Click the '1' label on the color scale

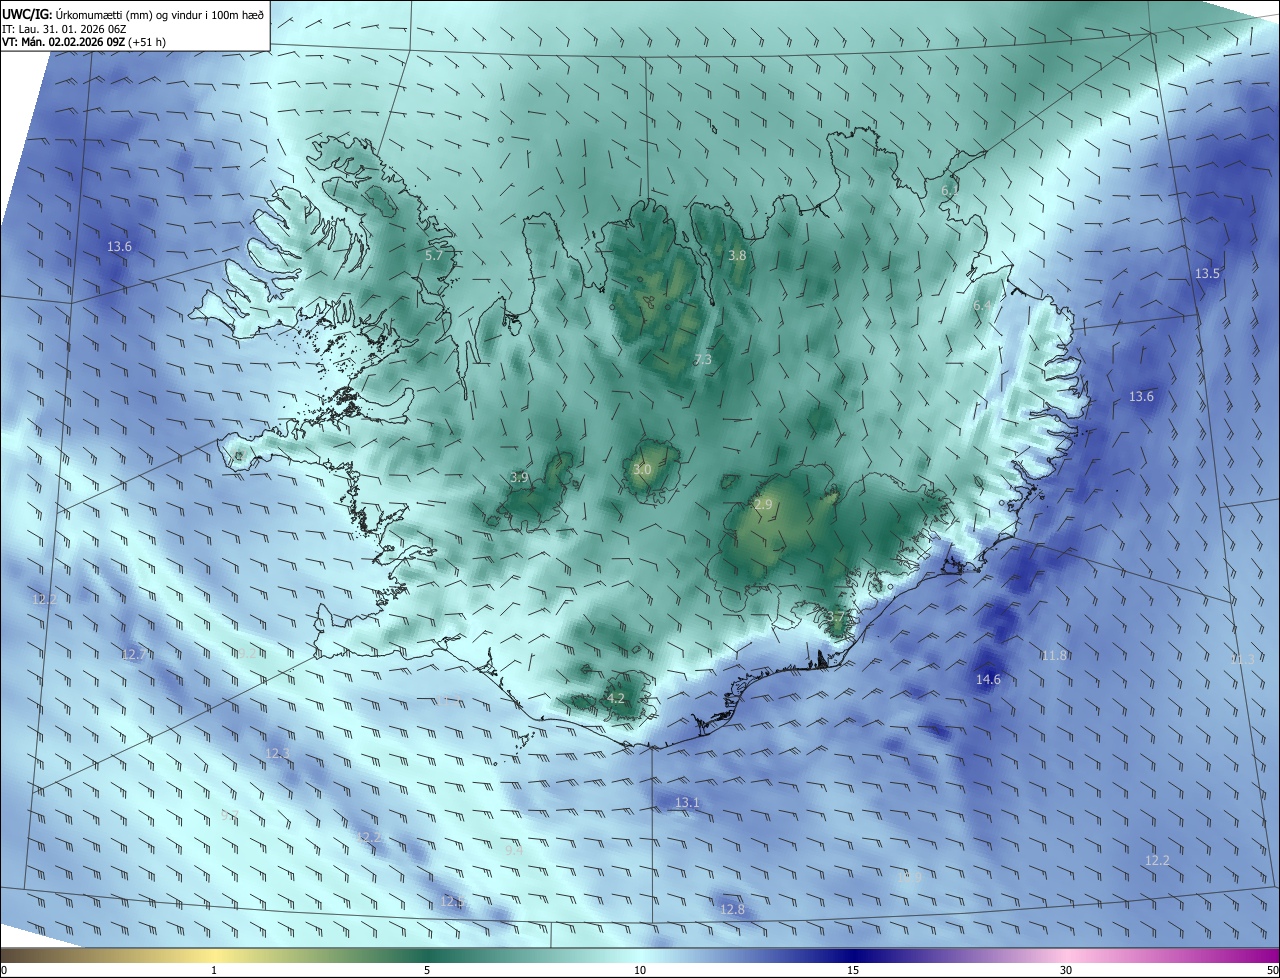214,970
